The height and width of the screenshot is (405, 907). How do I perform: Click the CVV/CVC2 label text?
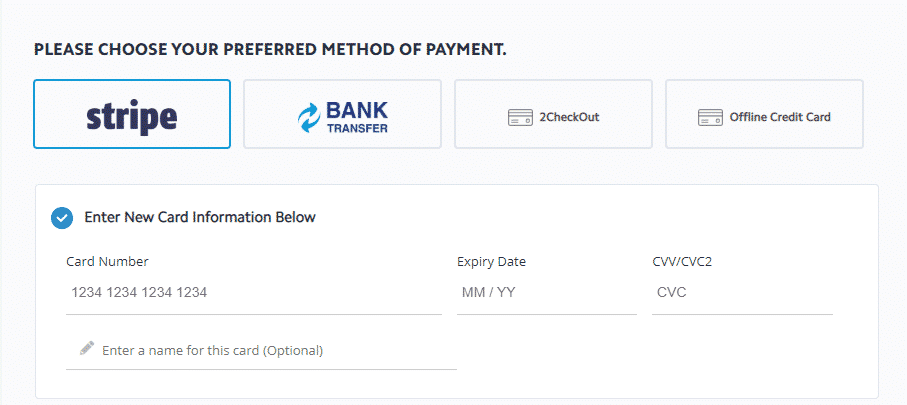tap(682, 262)
